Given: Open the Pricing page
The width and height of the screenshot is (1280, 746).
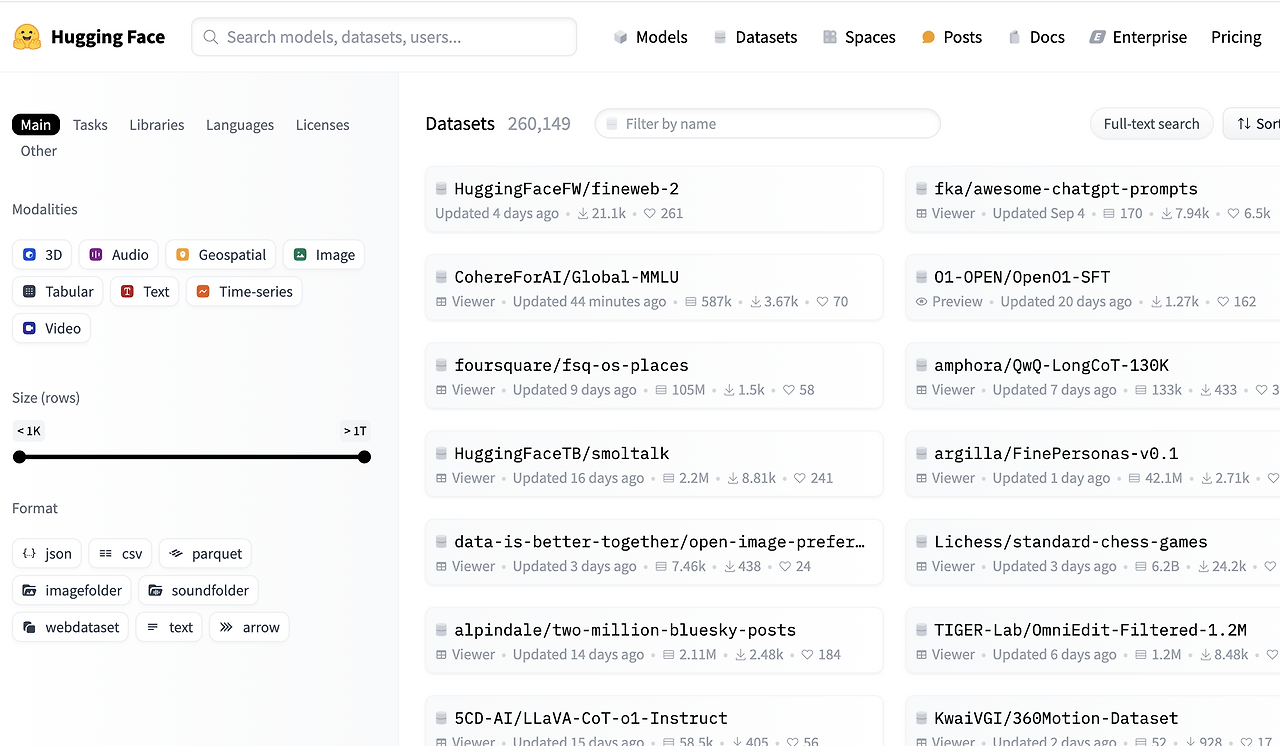Looking at the screenshot, I should [x=1236, y=37].
